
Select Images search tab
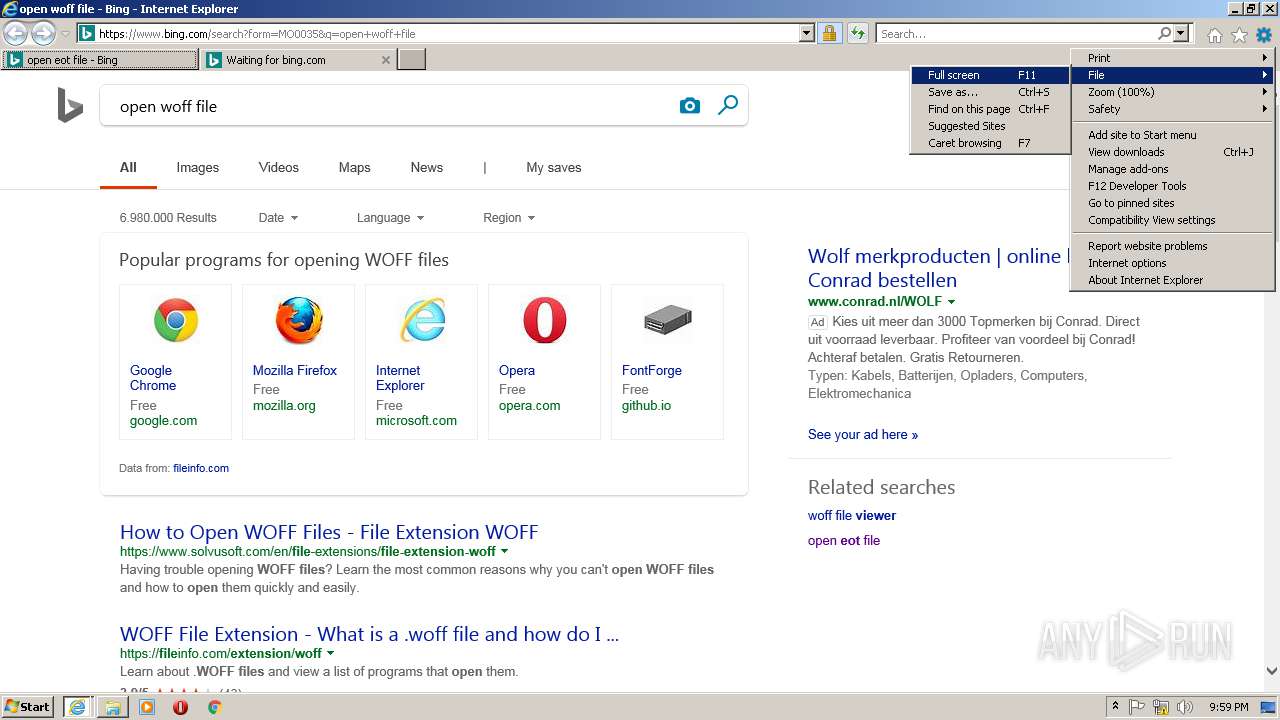tap(198, 168)
